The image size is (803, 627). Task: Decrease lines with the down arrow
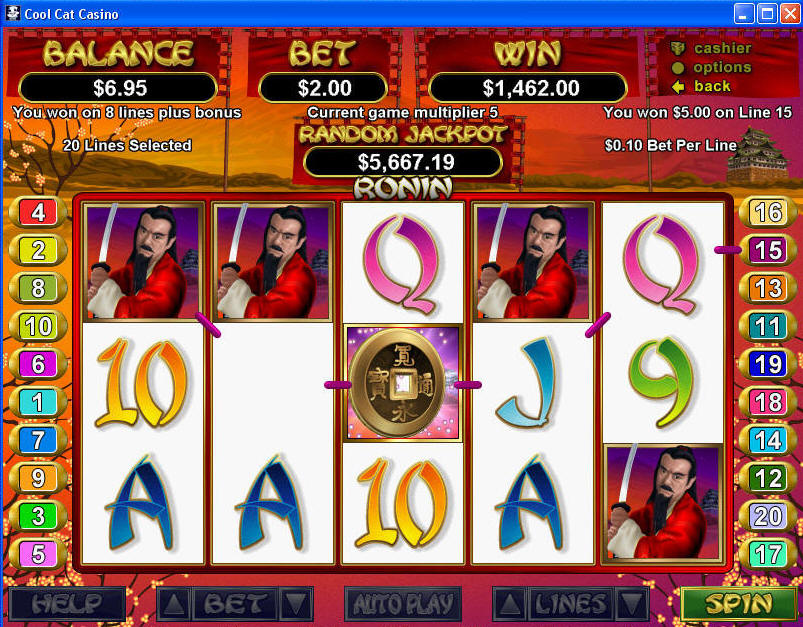[x=632, y=604]
